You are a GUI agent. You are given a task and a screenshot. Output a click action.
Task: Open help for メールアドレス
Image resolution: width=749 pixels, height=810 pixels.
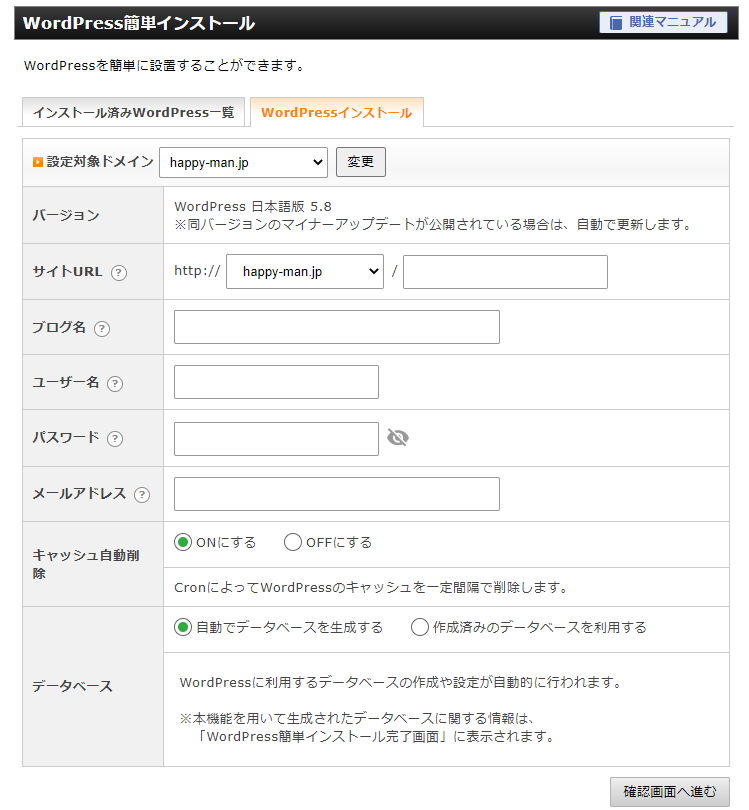click(x=142, y=495)
